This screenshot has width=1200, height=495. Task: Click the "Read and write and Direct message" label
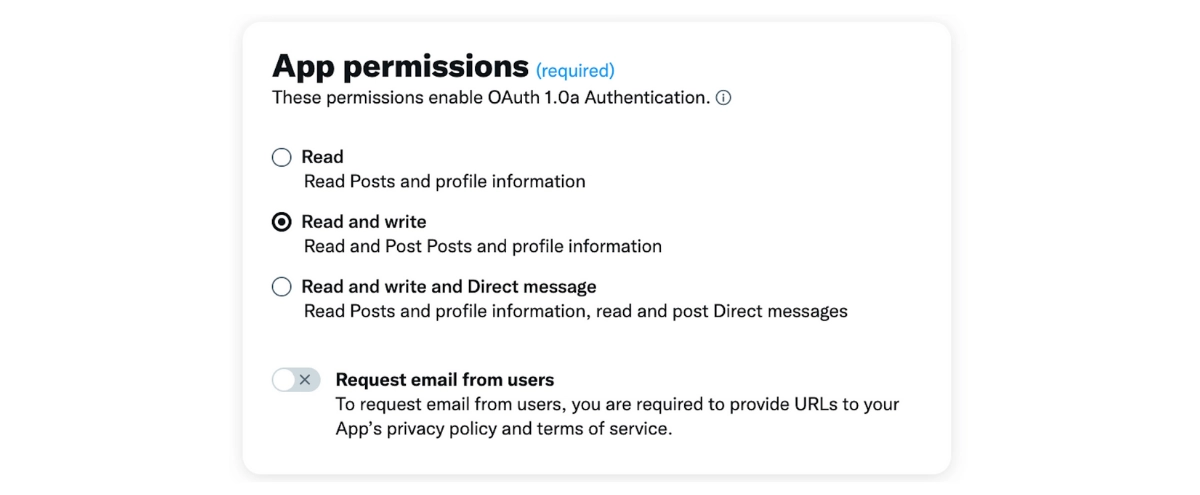click(x=449, y=287)
